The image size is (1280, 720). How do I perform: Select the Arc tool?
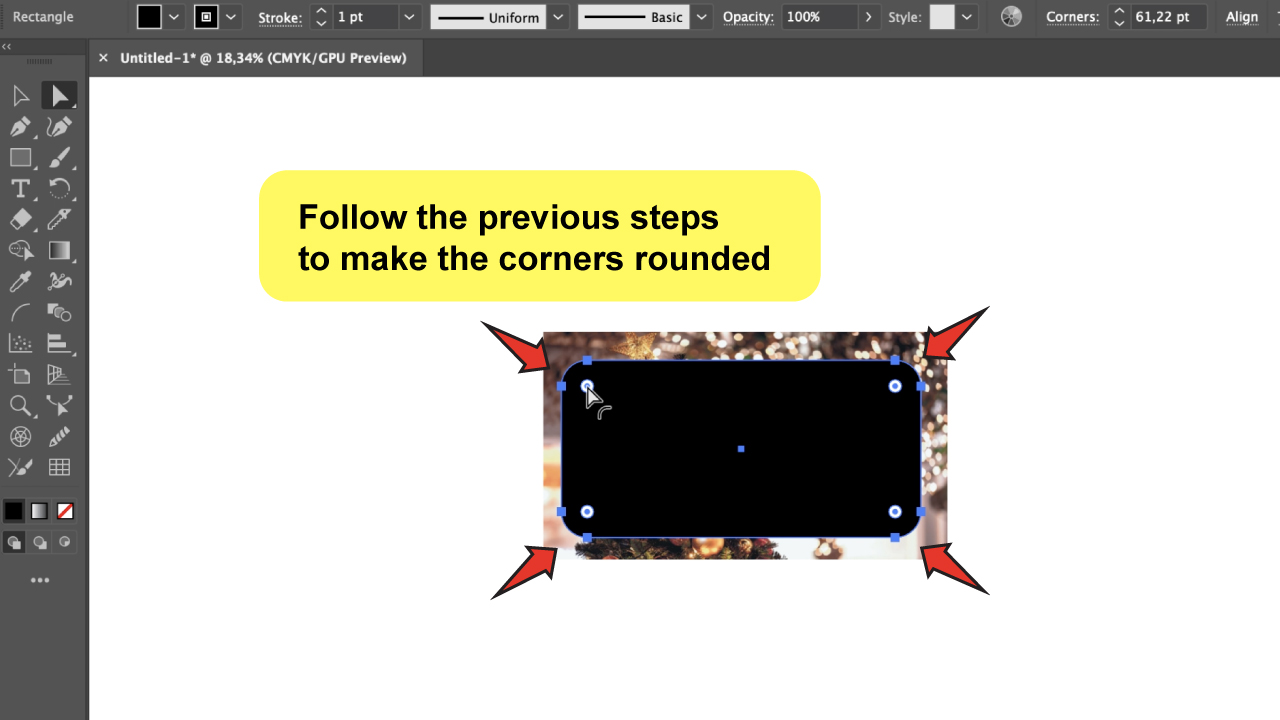pos(20,313)
